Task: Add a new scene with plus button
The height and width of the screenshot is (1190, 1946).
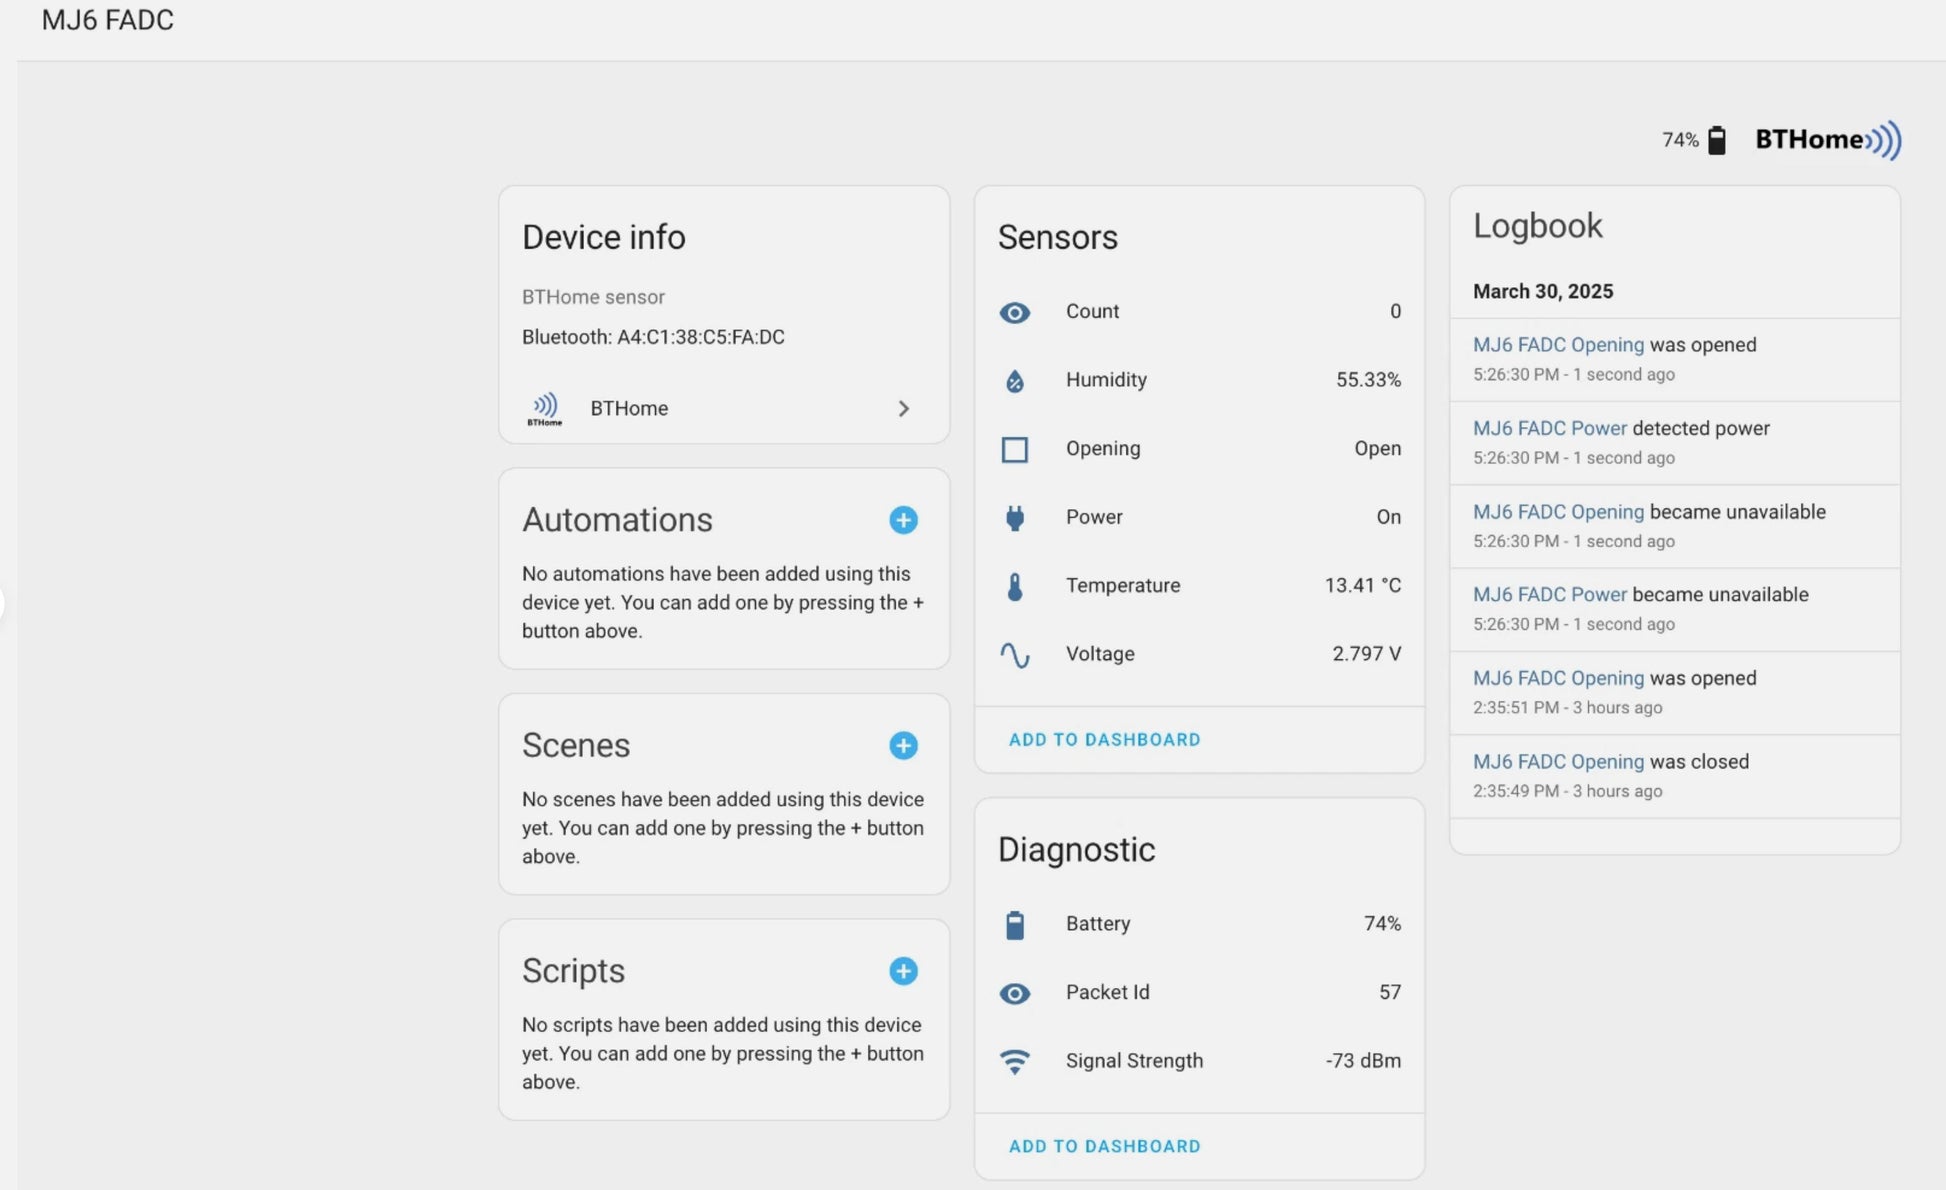Action: (x=903, y=746)
